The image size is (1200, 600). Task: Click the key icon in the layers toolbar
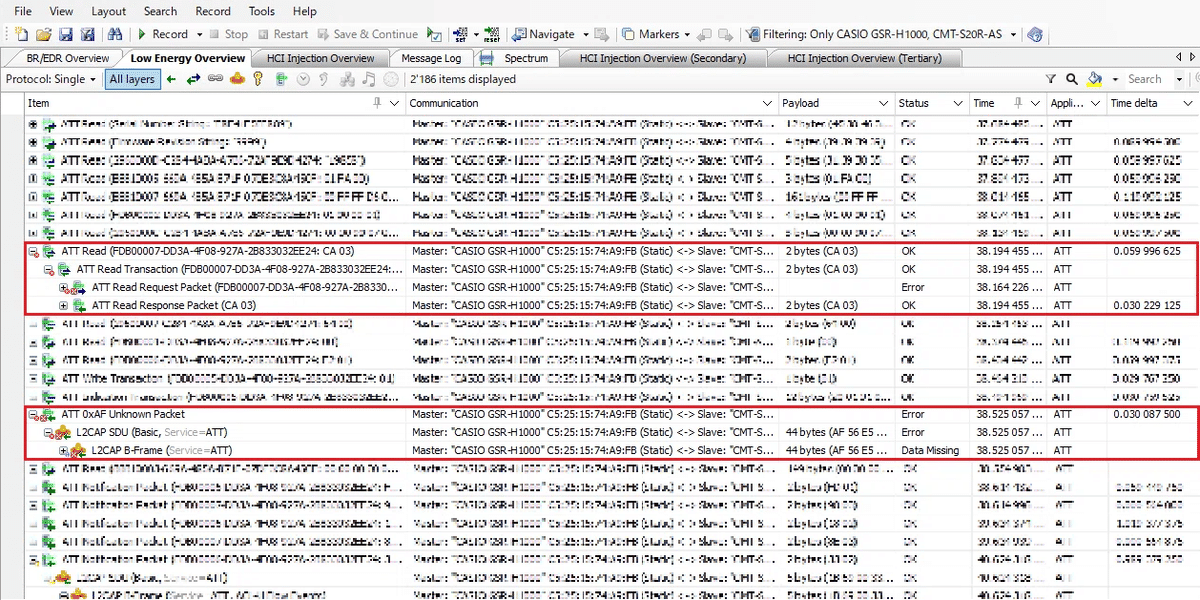257,79
